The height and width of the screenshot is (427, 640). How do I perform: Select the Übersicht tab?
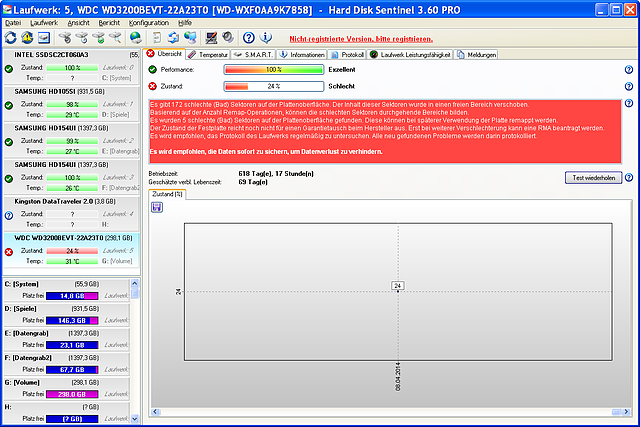click(164, 54)
